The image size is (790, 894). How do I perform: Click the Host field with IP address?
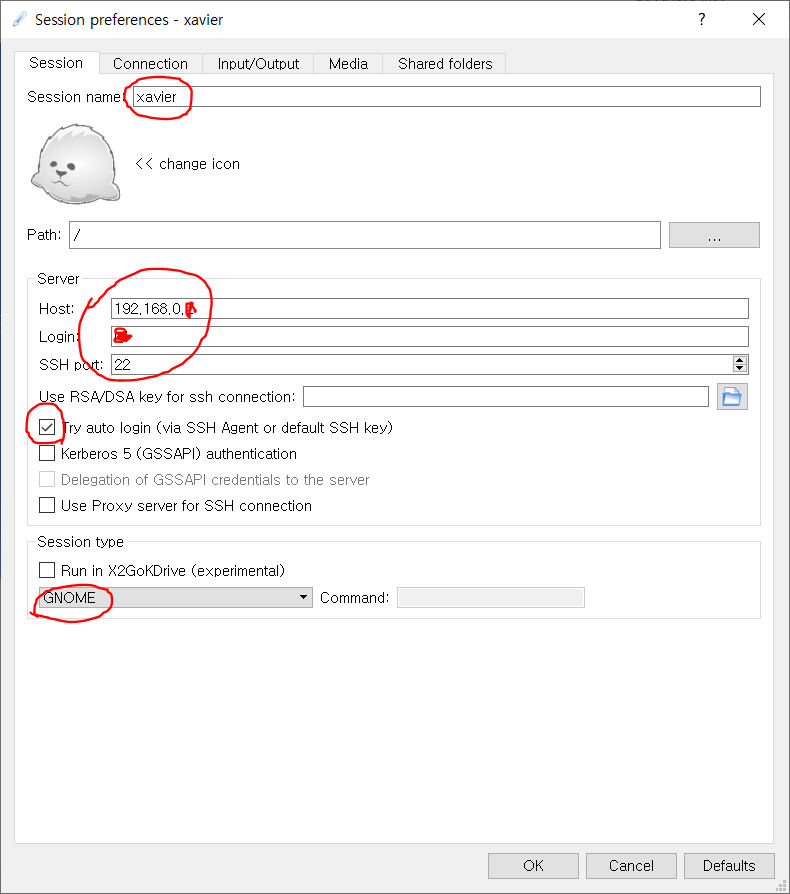point(300,308)
